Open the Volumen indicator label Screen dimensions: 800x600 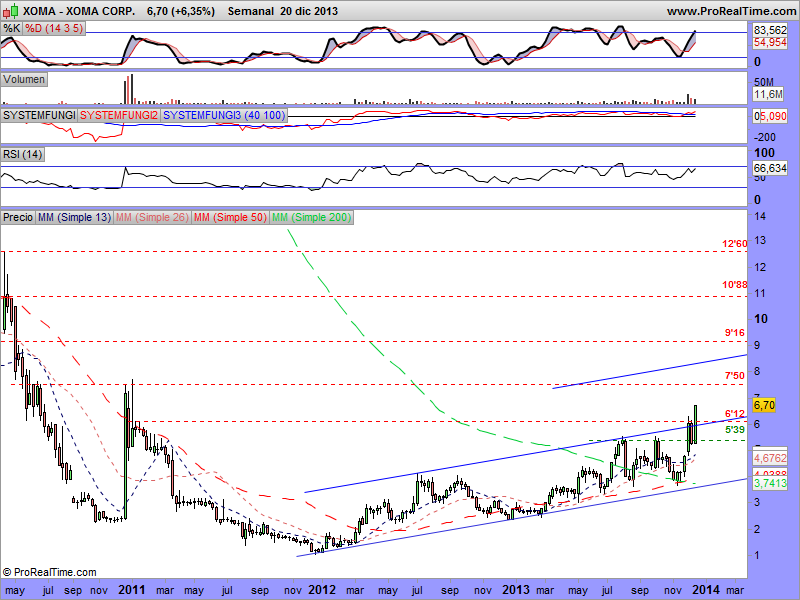pyautogui.click(x=24, y=80)
